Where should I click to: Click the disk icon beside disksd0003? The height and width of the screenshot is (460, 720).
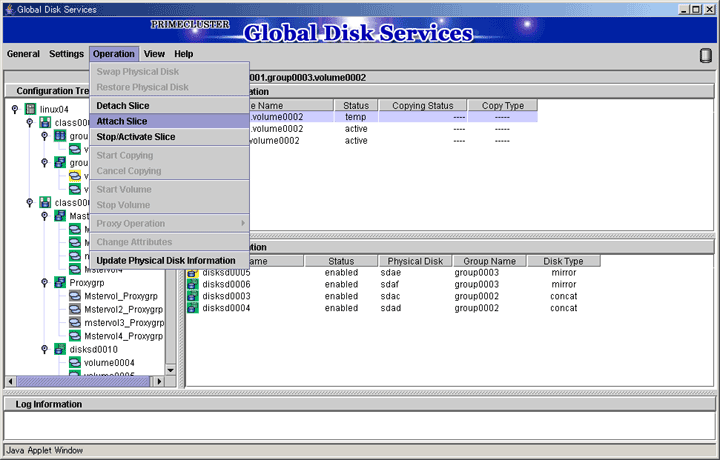pyautogui.click(x=193, y=296)
